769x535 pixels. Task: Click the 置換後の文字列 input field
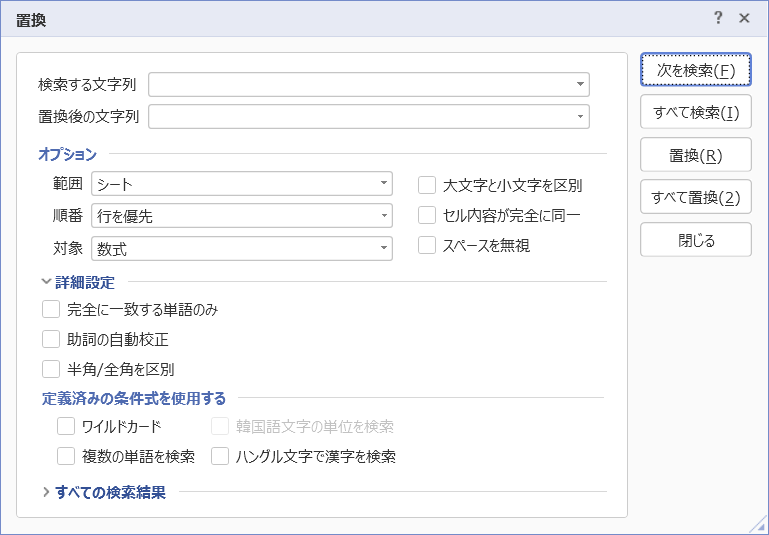[360, 117]
